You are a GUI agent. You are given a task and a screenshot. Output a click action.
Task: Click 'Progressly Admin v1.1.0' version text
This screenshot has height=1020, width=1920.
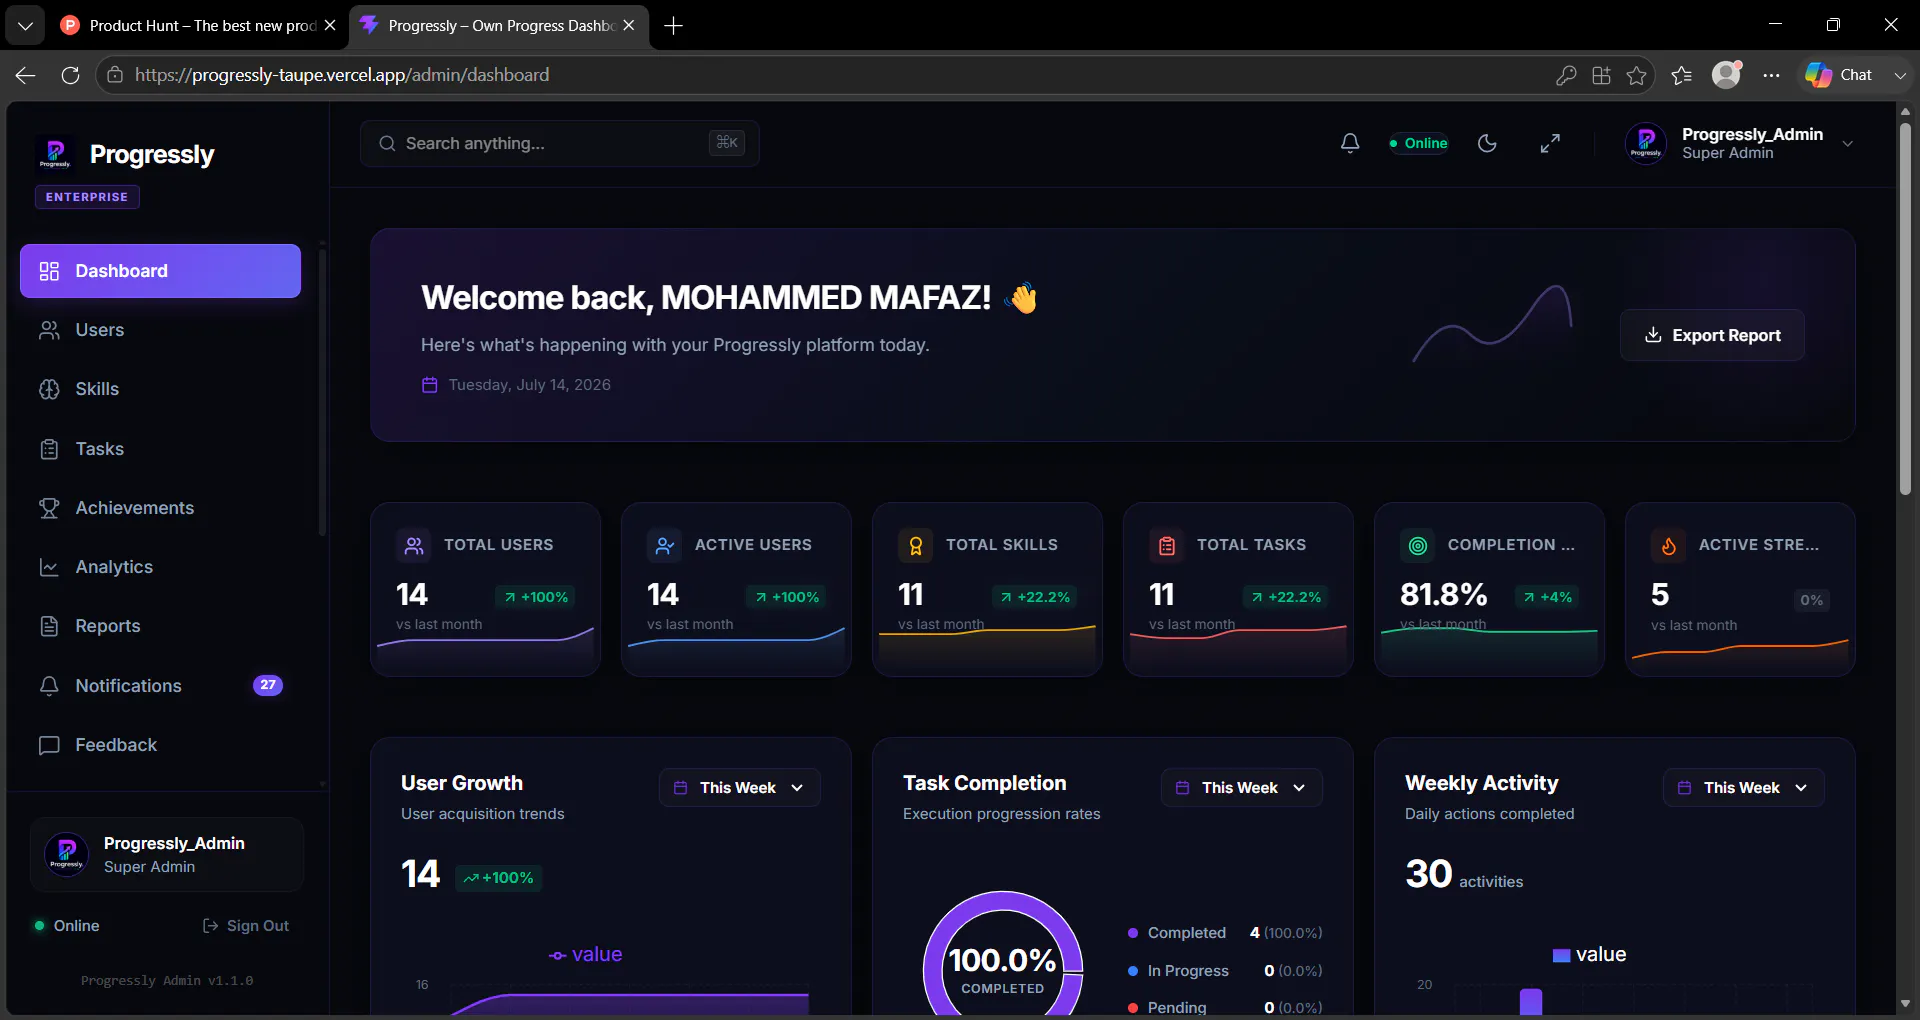coord(167,981)
